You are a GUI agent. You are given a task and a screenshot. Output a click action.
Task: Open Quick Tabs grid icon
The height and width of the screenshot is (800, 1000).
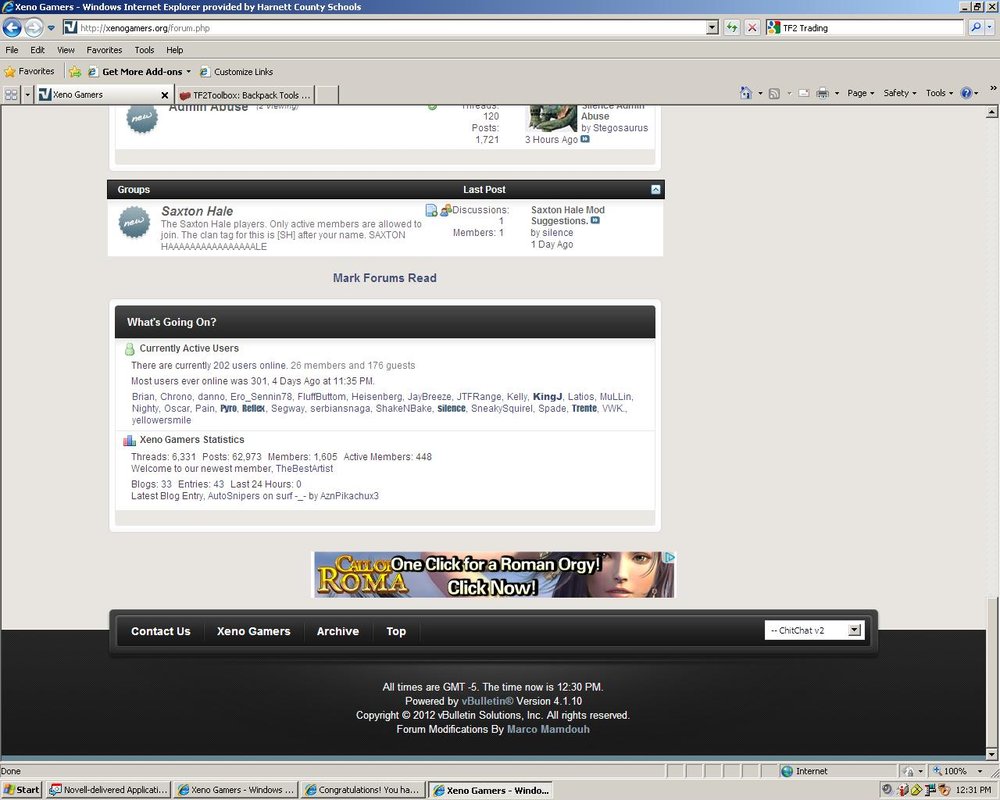click(11, 94)
